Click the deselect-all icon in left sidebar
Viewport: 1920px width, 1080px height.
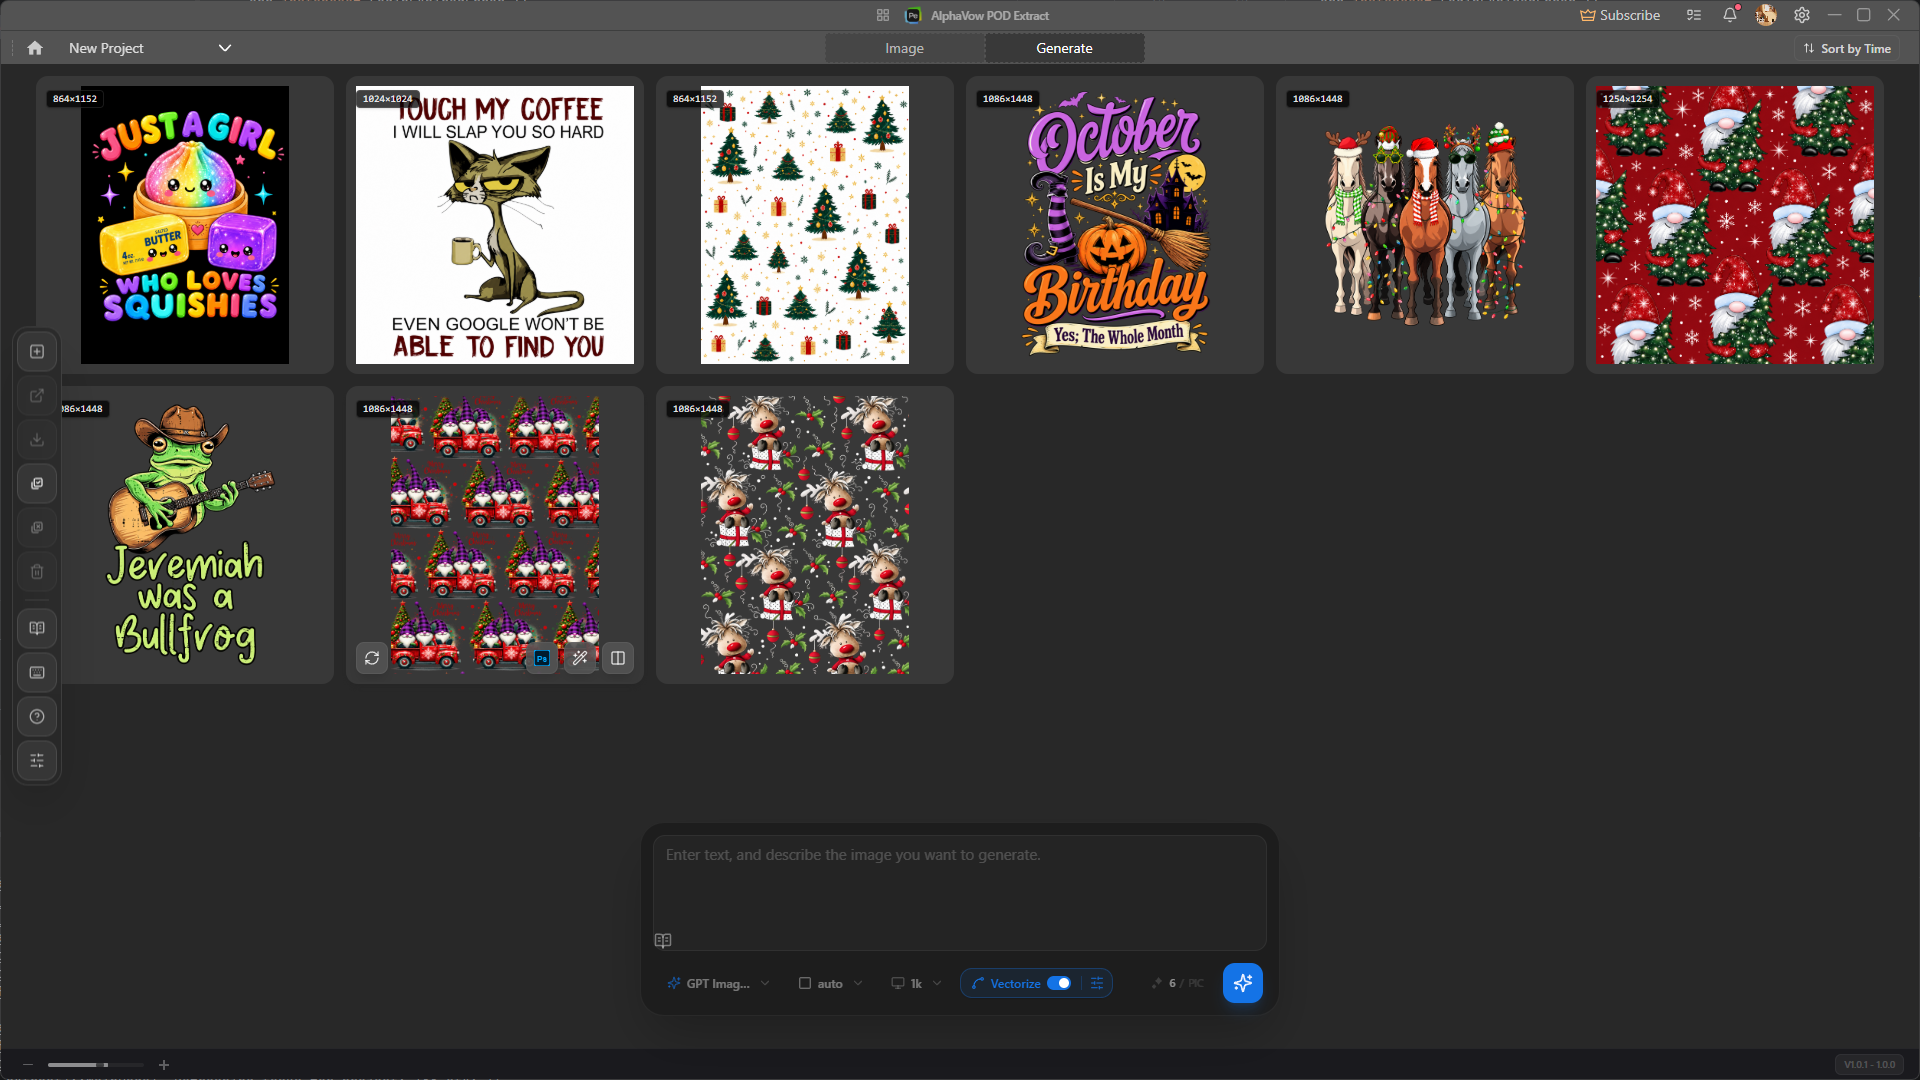37,528
